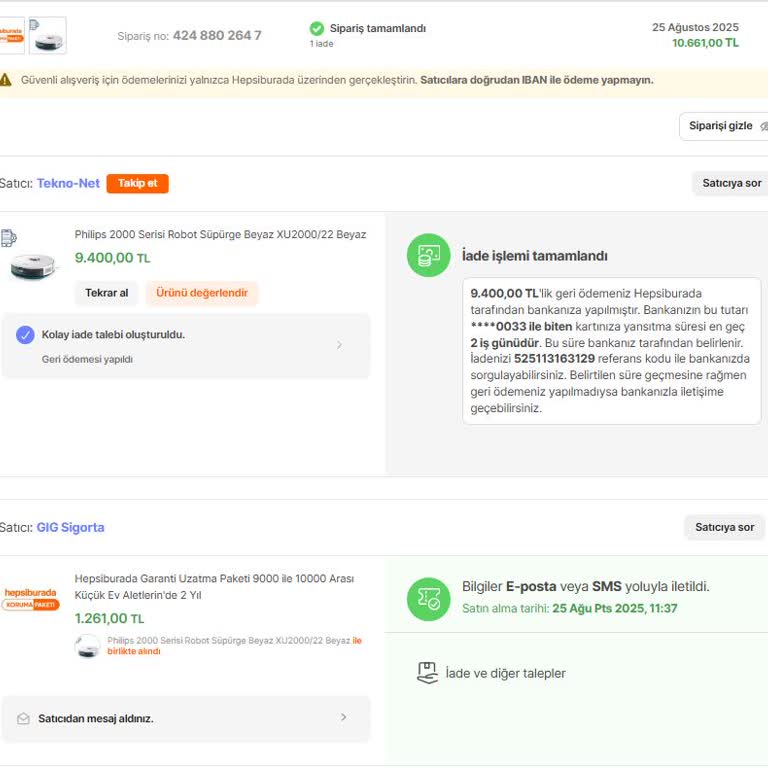Click the hepsiburada Koruma Paketi logo
This screenshot has height=768, width=768.
click(x=30, y=600)
